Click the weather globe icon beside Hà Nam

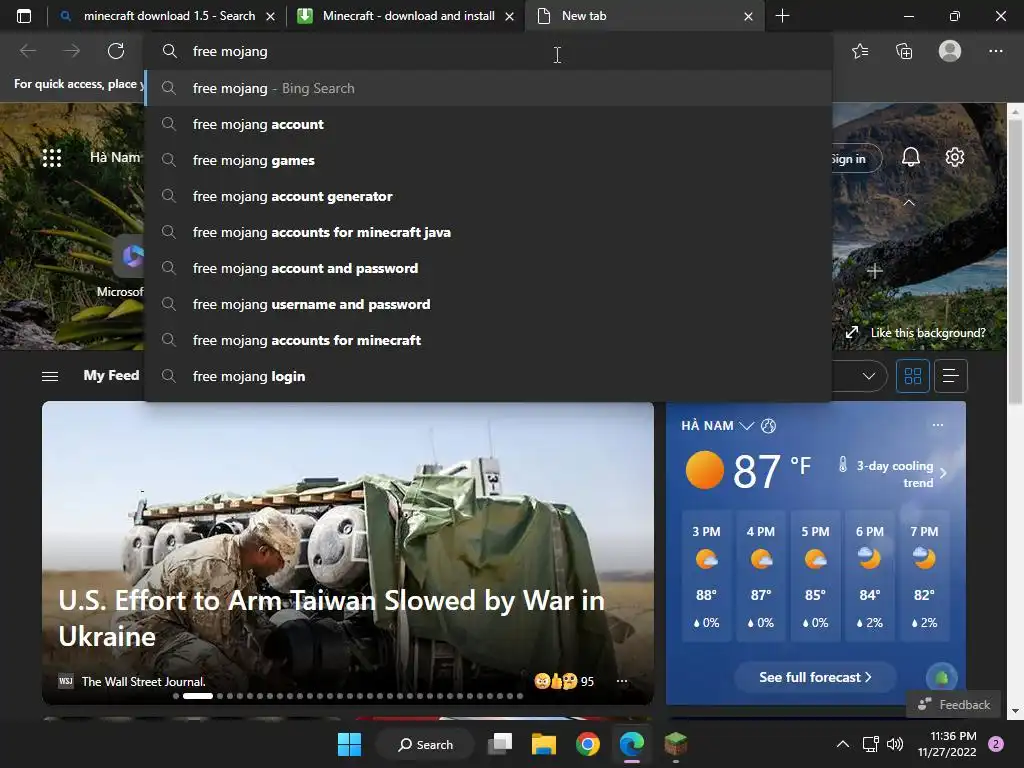[x=769, y=426]
